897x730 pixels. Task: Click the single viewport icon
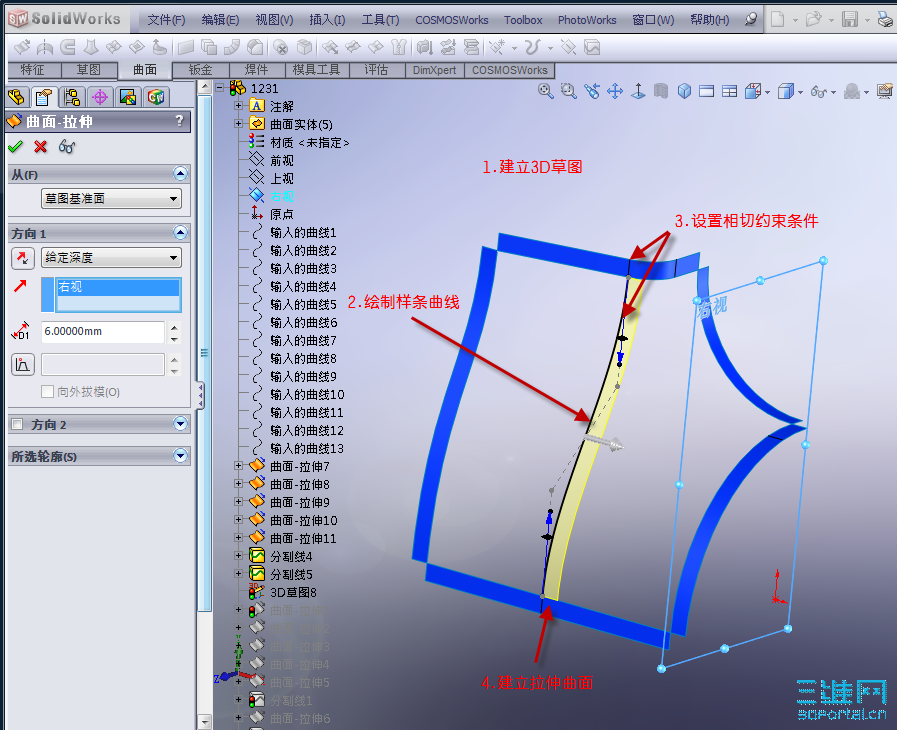[707, 91]
